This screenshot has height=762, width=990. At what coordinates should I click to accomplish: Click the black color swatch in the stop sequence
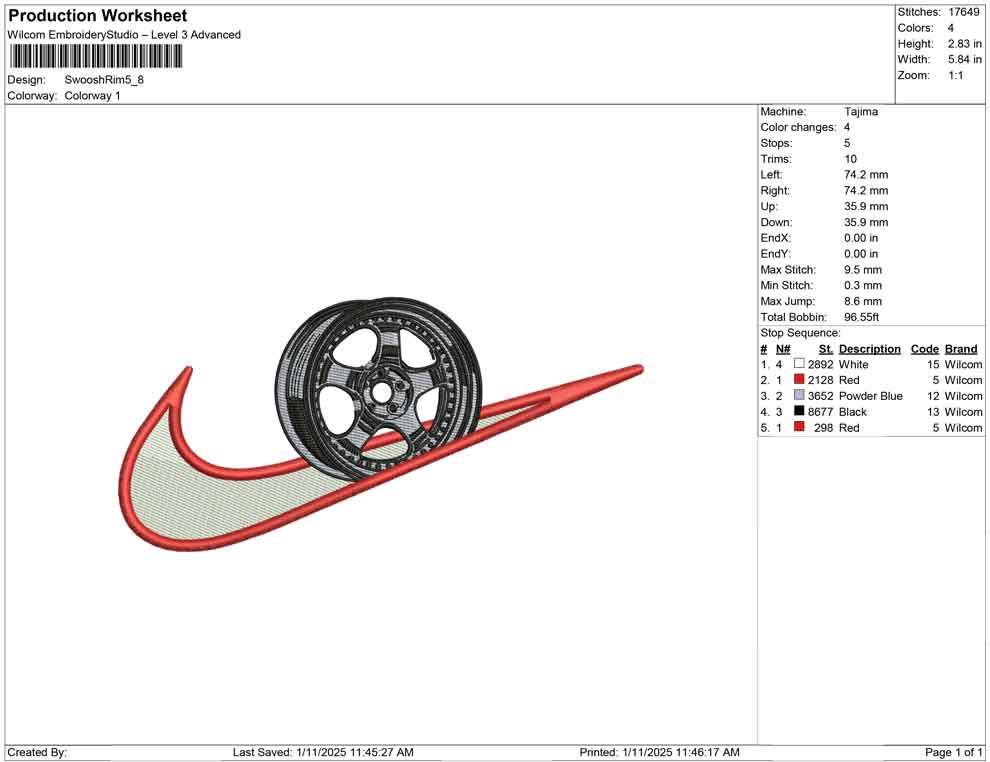799,411
